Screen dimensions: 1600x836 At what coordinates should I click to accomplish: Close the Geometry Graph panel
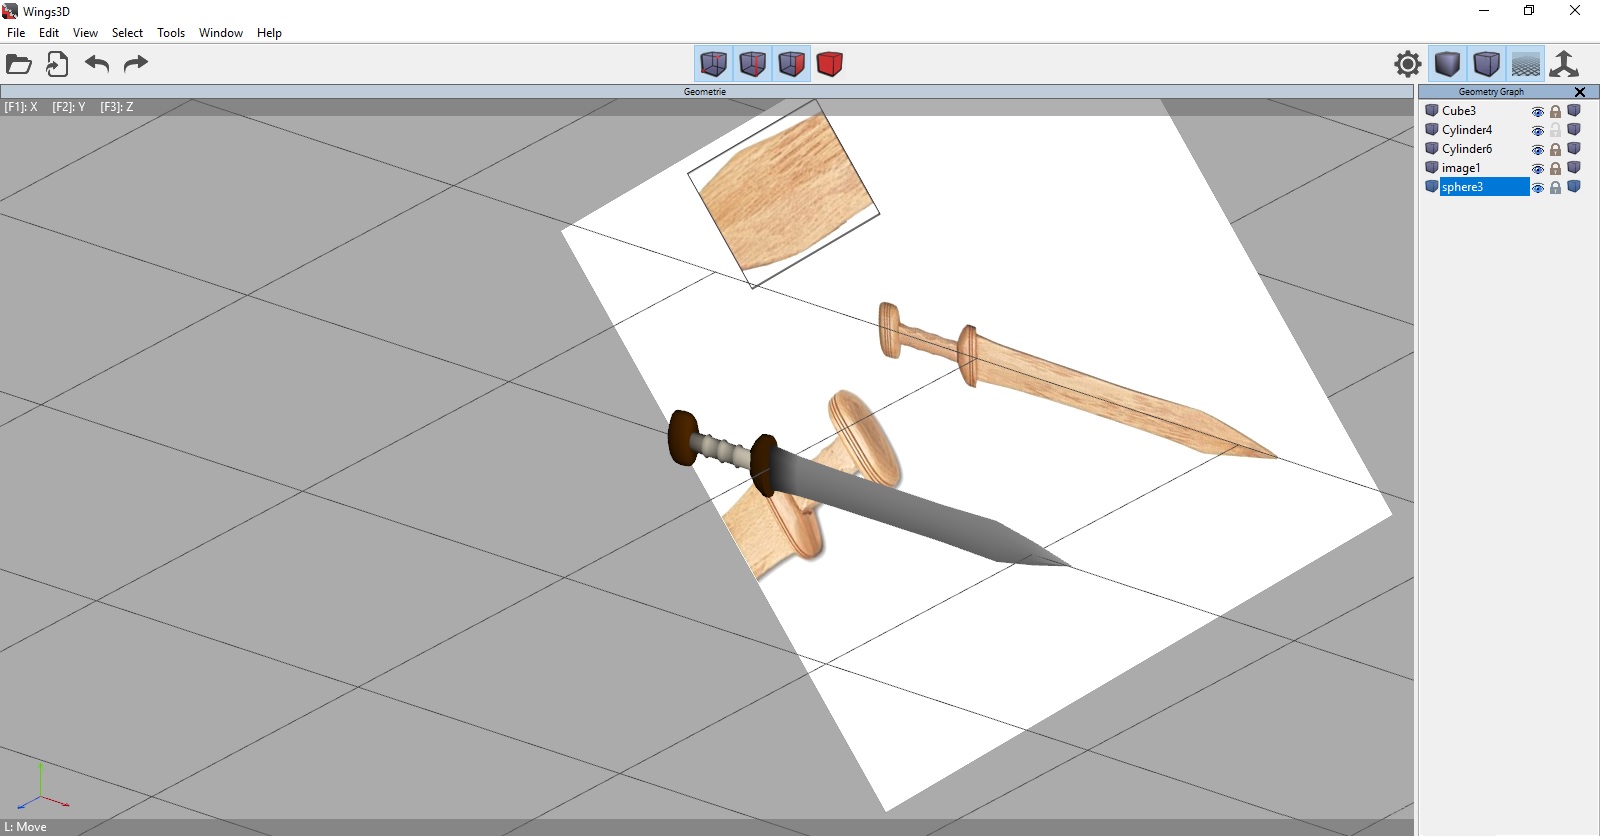click(x=1580, y=92)
